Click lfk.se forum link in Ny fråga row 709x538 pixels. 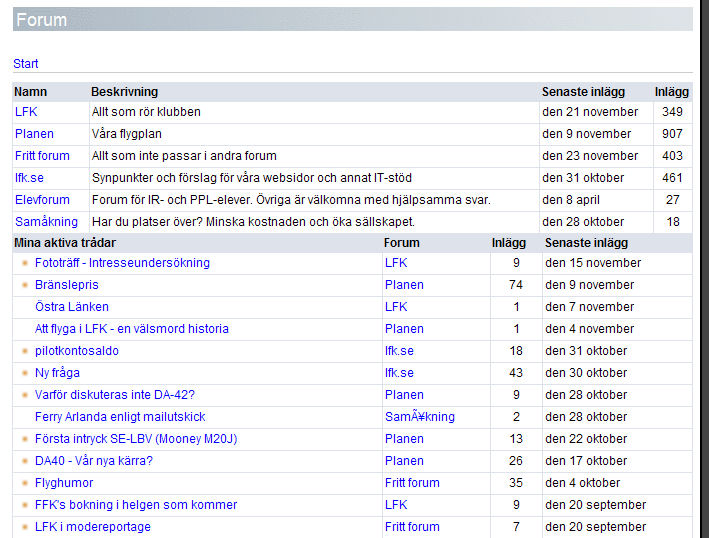coord(399,373)
